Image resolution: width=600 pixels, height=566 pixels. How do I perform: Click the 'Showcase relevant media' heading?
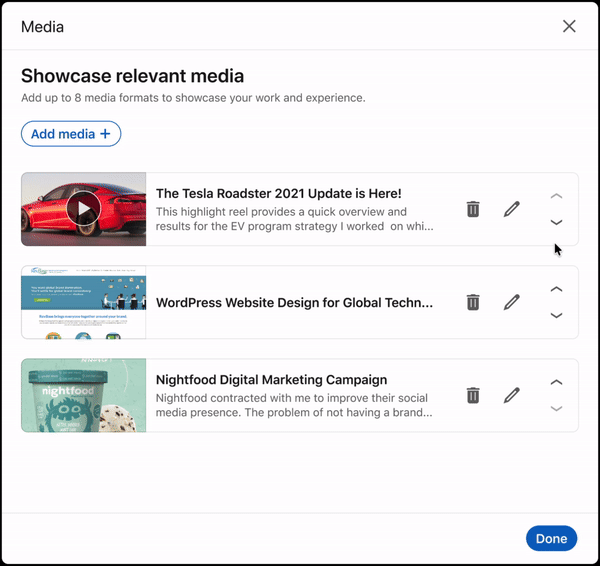(x=132, y=75)
